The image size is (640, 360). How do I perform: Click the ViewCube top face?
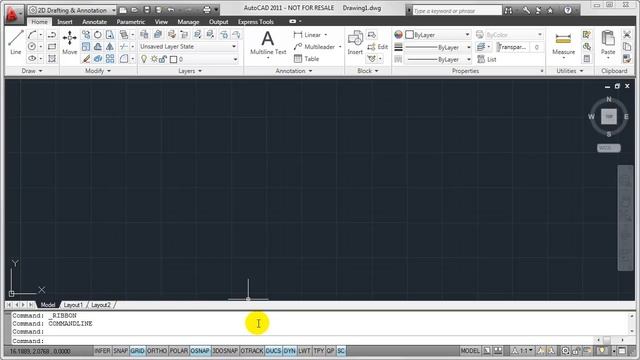609,116
